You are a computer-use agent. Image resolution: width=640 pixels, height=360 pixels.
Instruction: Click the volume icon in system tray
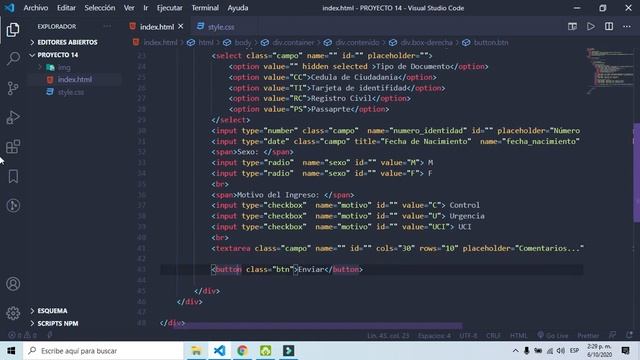pos(561,351)
